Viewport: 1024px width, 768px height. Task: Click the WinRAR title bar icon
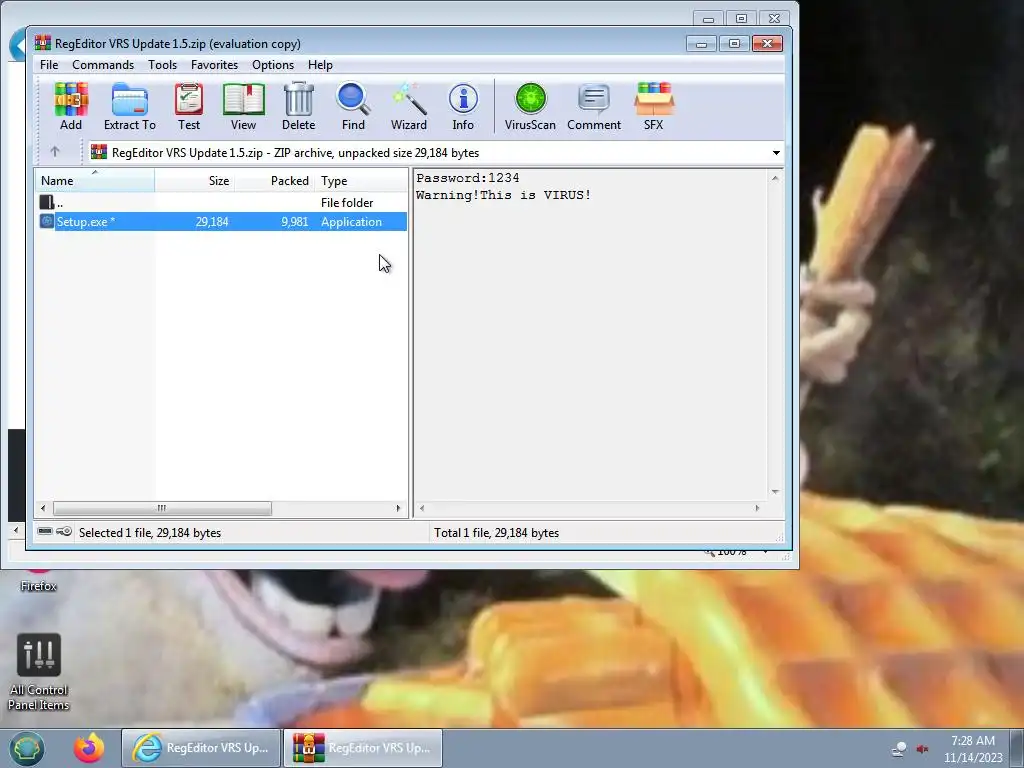(42, 43)
